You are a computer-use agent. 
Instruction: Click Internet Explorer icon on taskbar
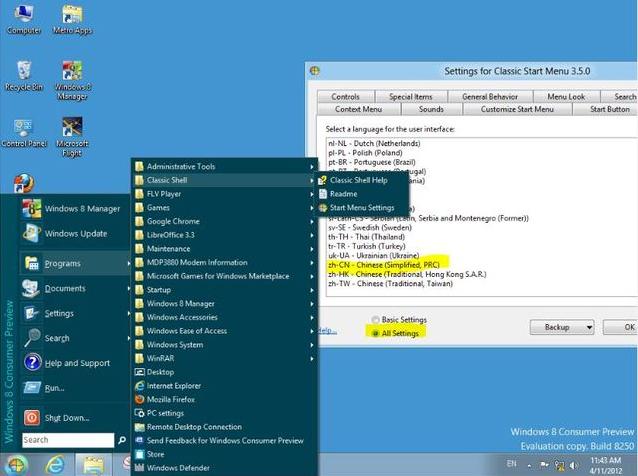(55, 464)
